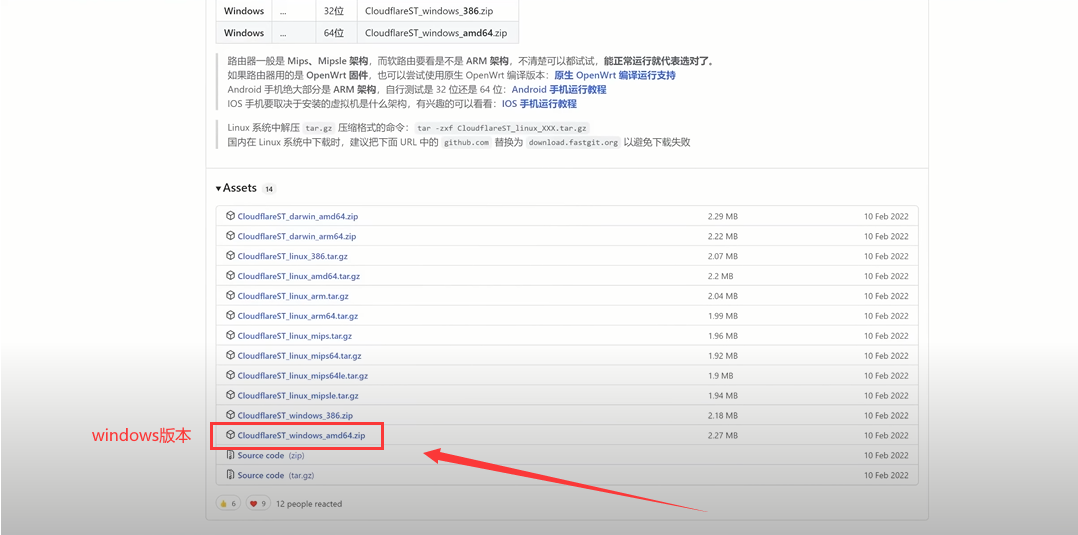1078x535 pixels.
Task: Click file icon beside Source code (tar.gz)
Action: [x=230, y=475]
